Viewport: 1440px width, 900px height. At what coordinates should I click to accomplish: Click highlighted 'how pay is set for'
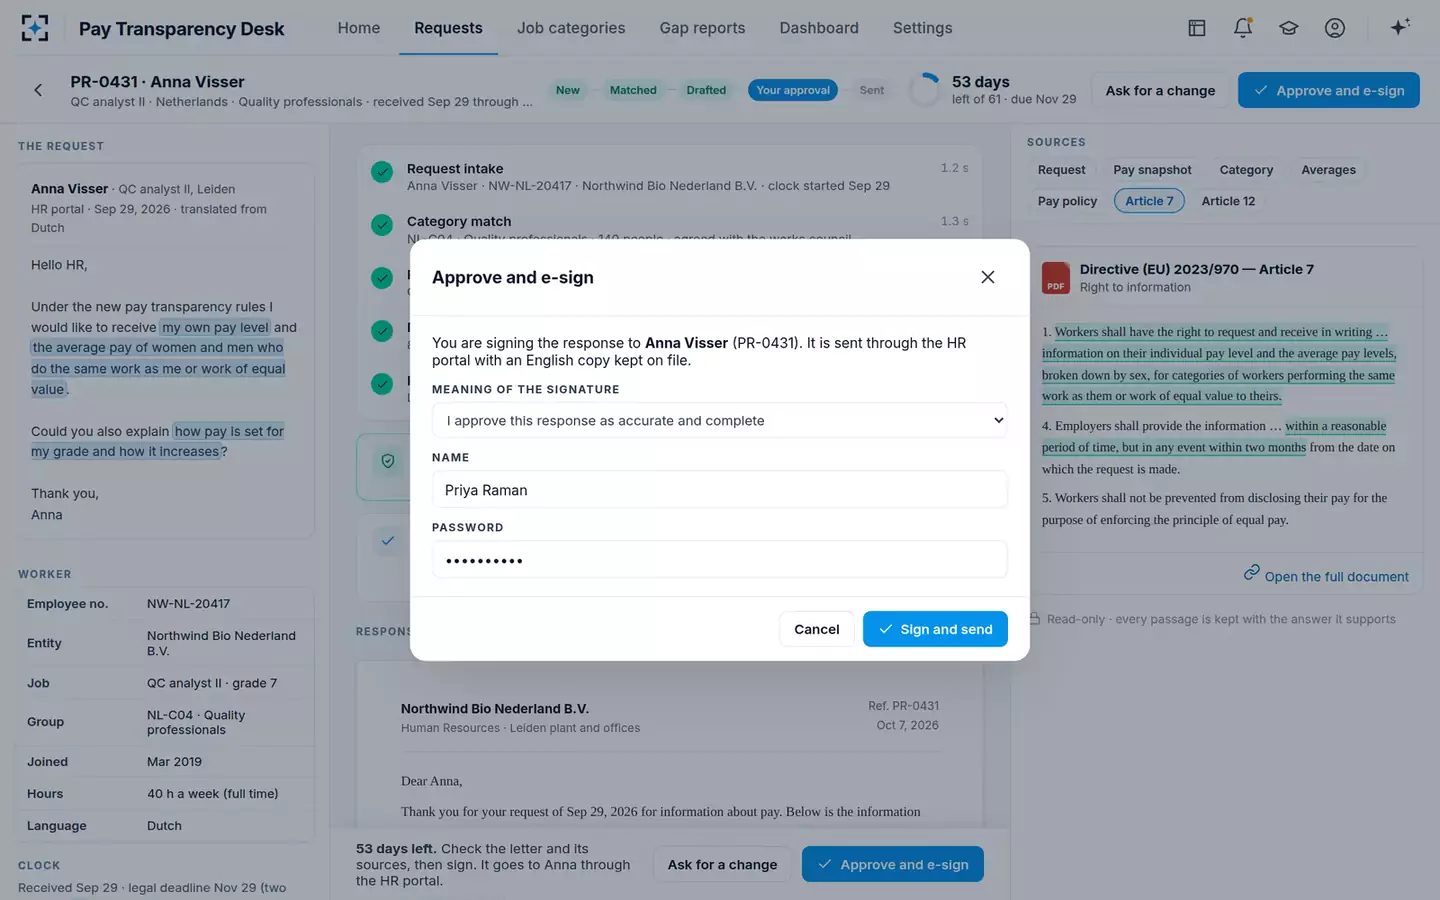(229, 431)
